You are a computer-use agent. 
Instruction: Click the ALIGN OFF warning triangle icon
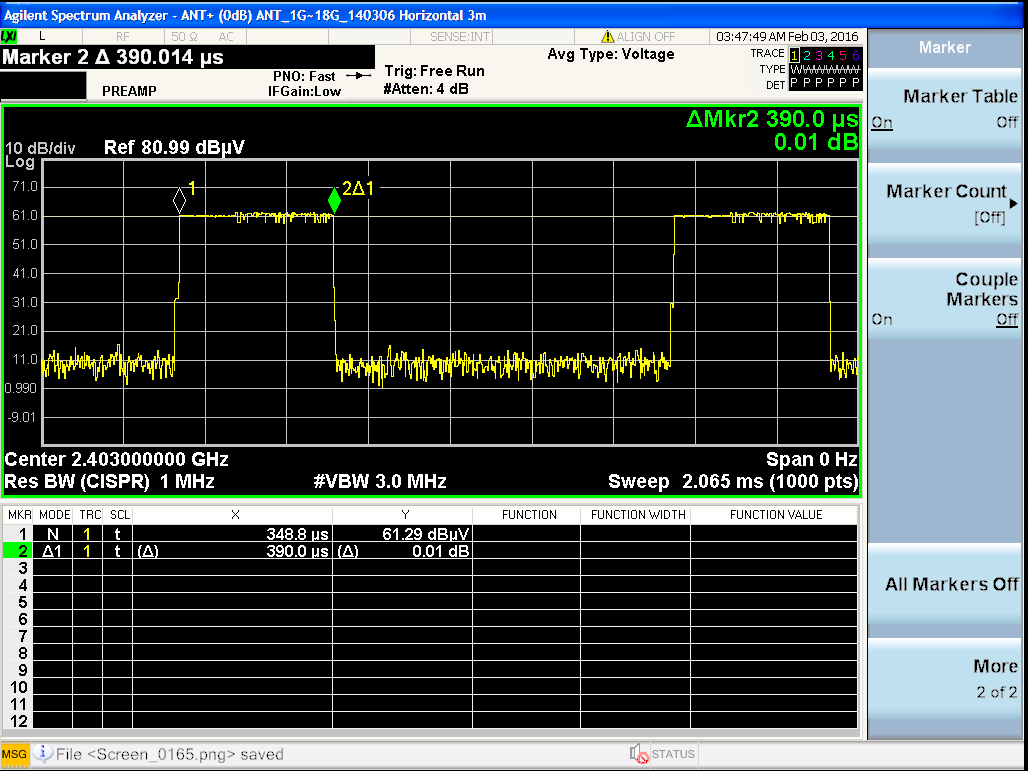[608, 37]
